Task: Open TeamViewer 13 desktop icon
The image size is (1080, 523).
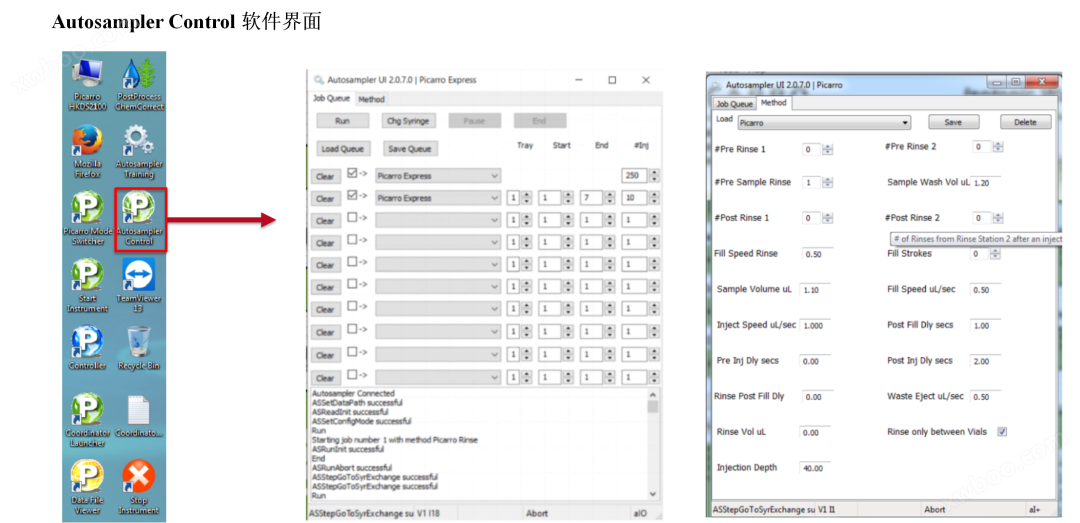Action: [x=139, y=285]
